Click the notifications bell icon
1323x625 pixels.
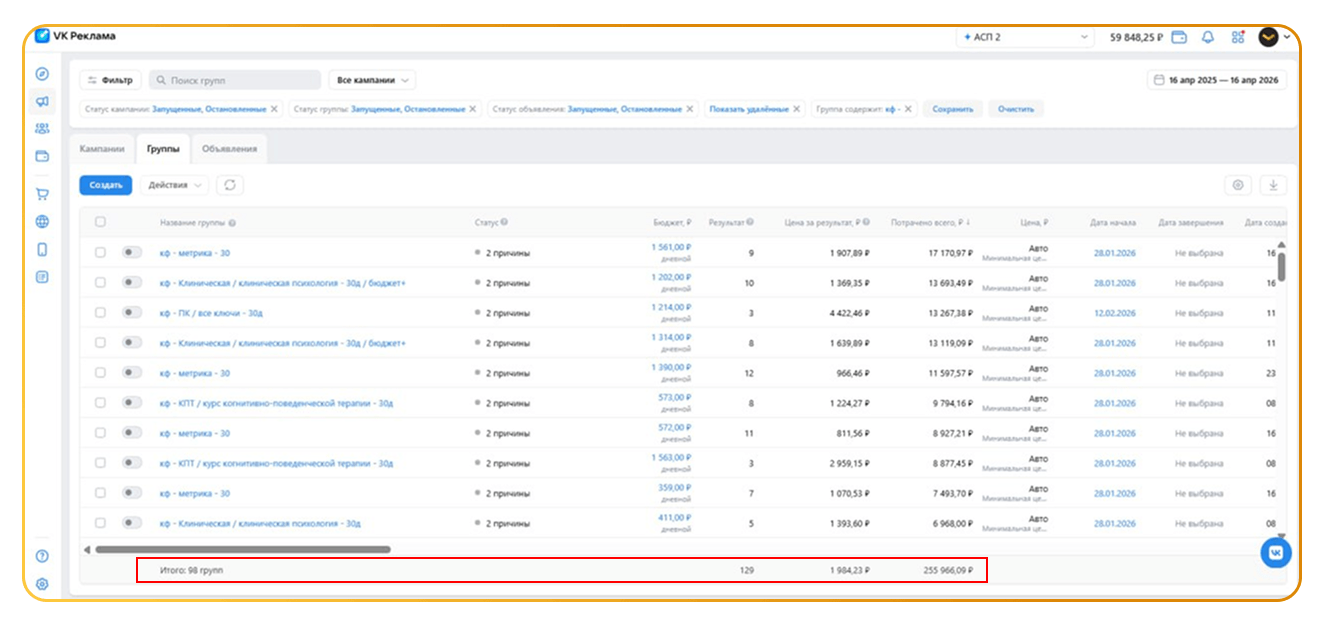(1208, 38)
